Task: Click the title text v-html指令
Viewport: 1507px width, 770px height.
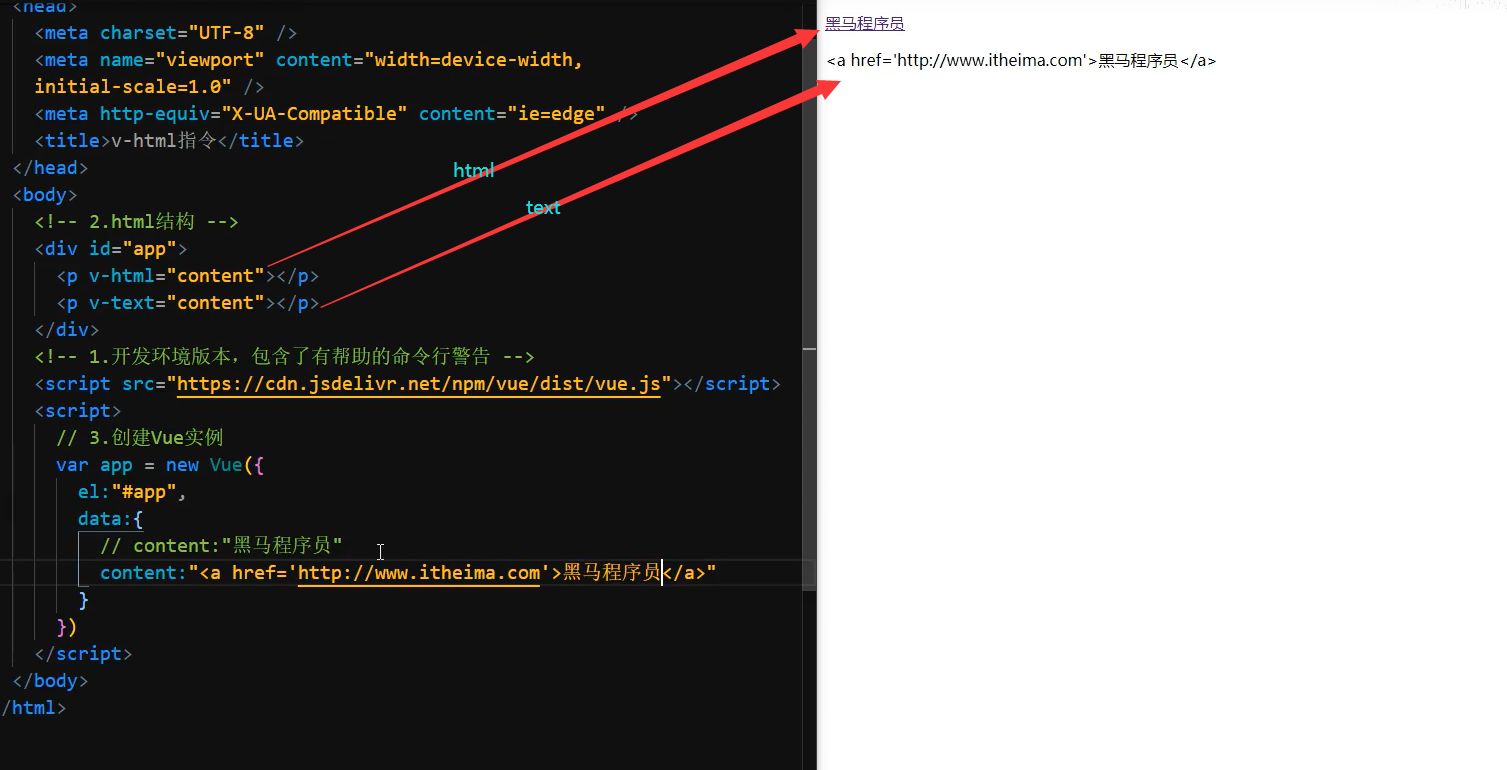Action: point(163,141)
